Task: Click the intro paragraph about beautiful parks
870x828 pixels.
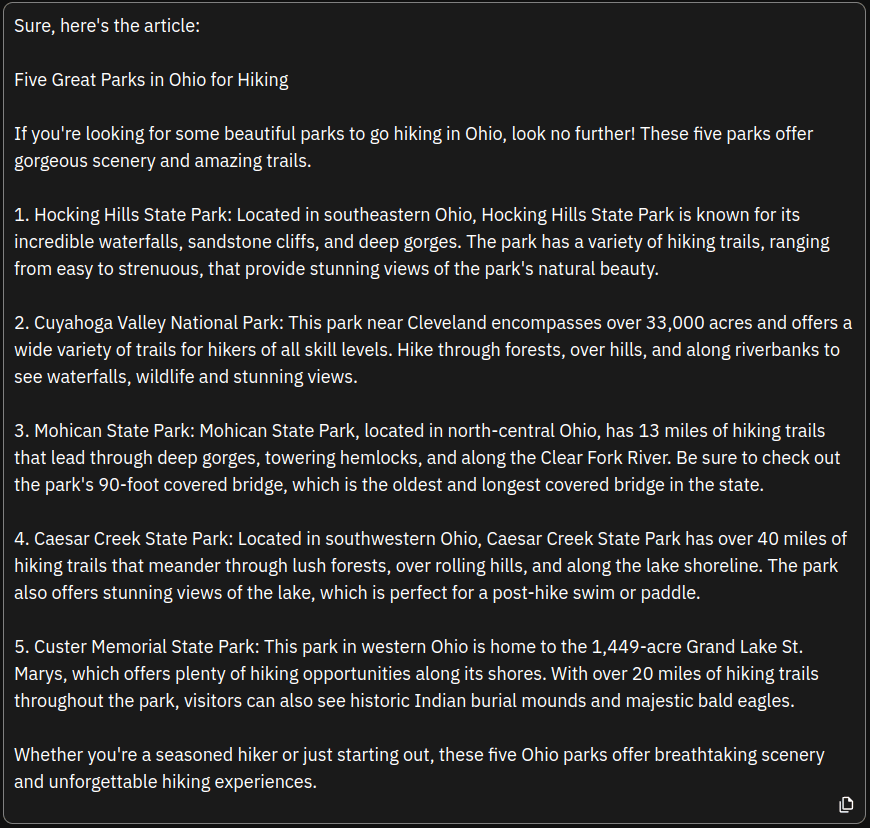Action: pyautogui.click(x=413, y=147)
